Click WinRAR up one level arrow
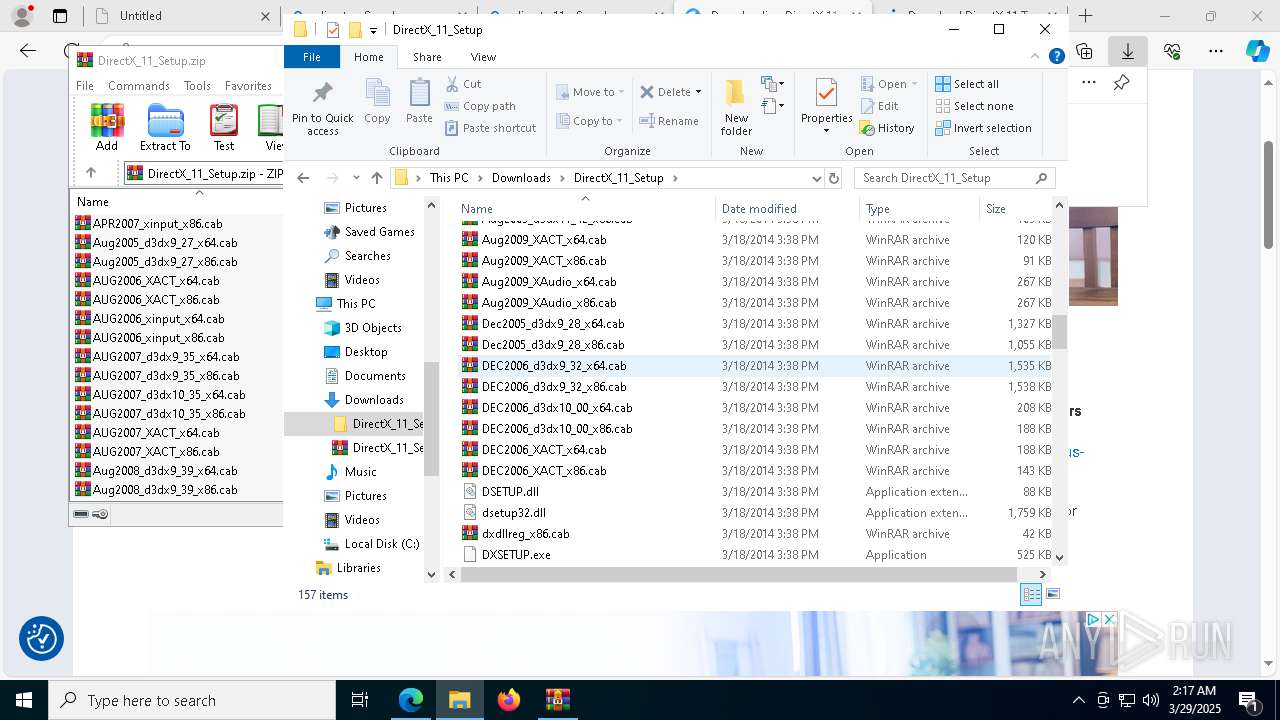Screen dimensions: 1280x720 point(91,173)
